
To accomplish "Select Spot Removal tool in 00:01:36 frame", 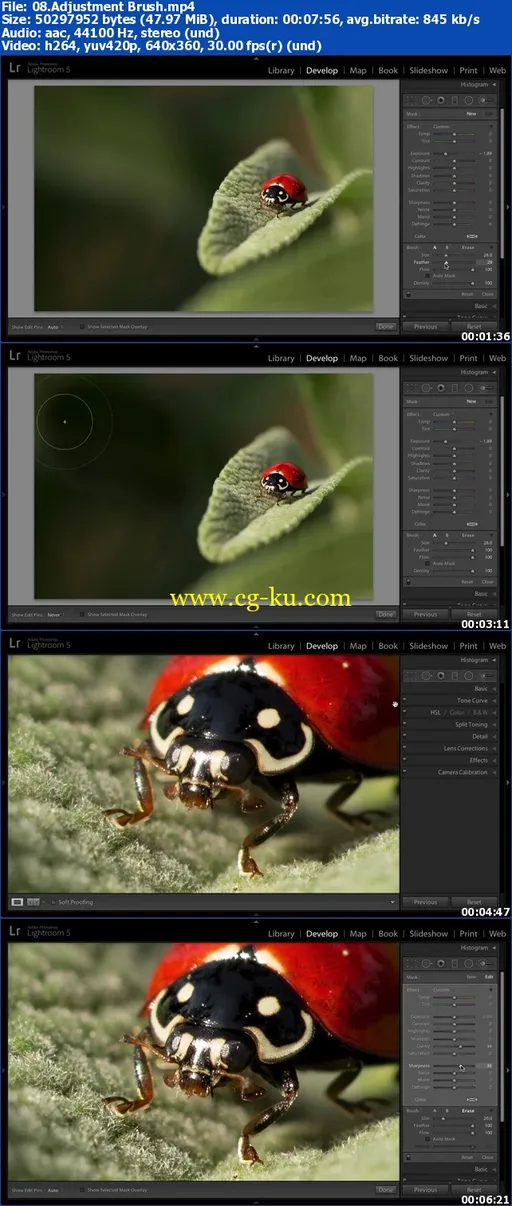I will [427, 101].
